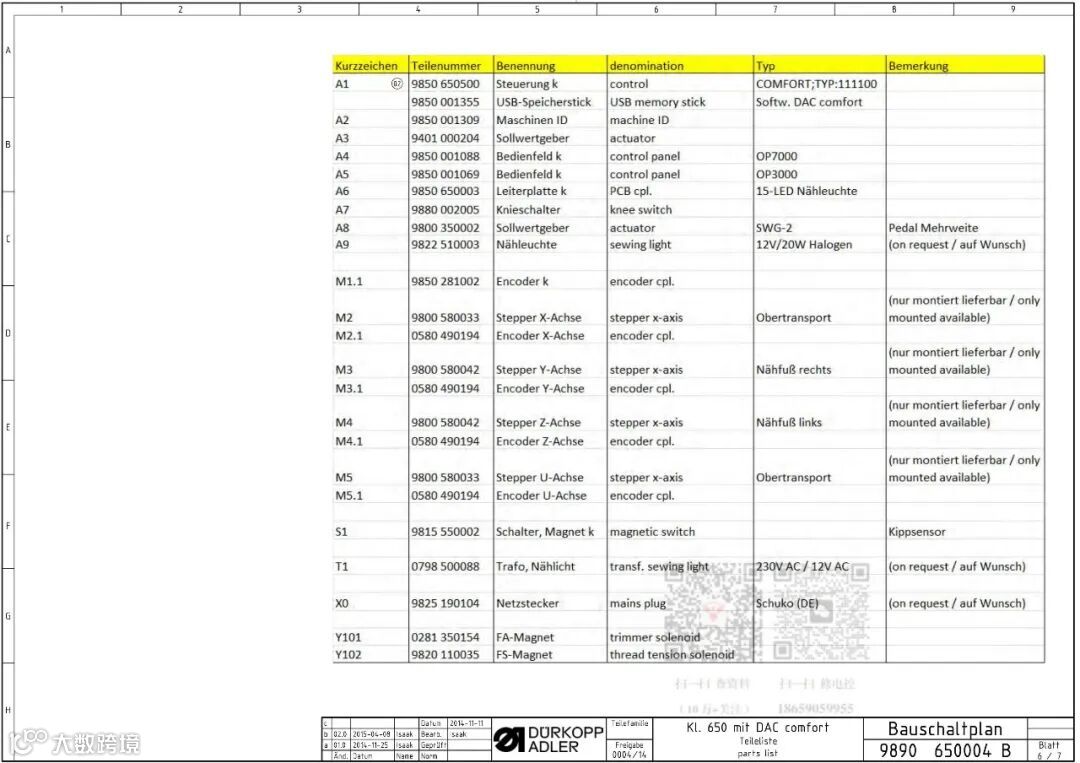Click the Encoder U-Achse cell
The height and width of the screenshot is (763, 1080).
[x=541, y=495]
